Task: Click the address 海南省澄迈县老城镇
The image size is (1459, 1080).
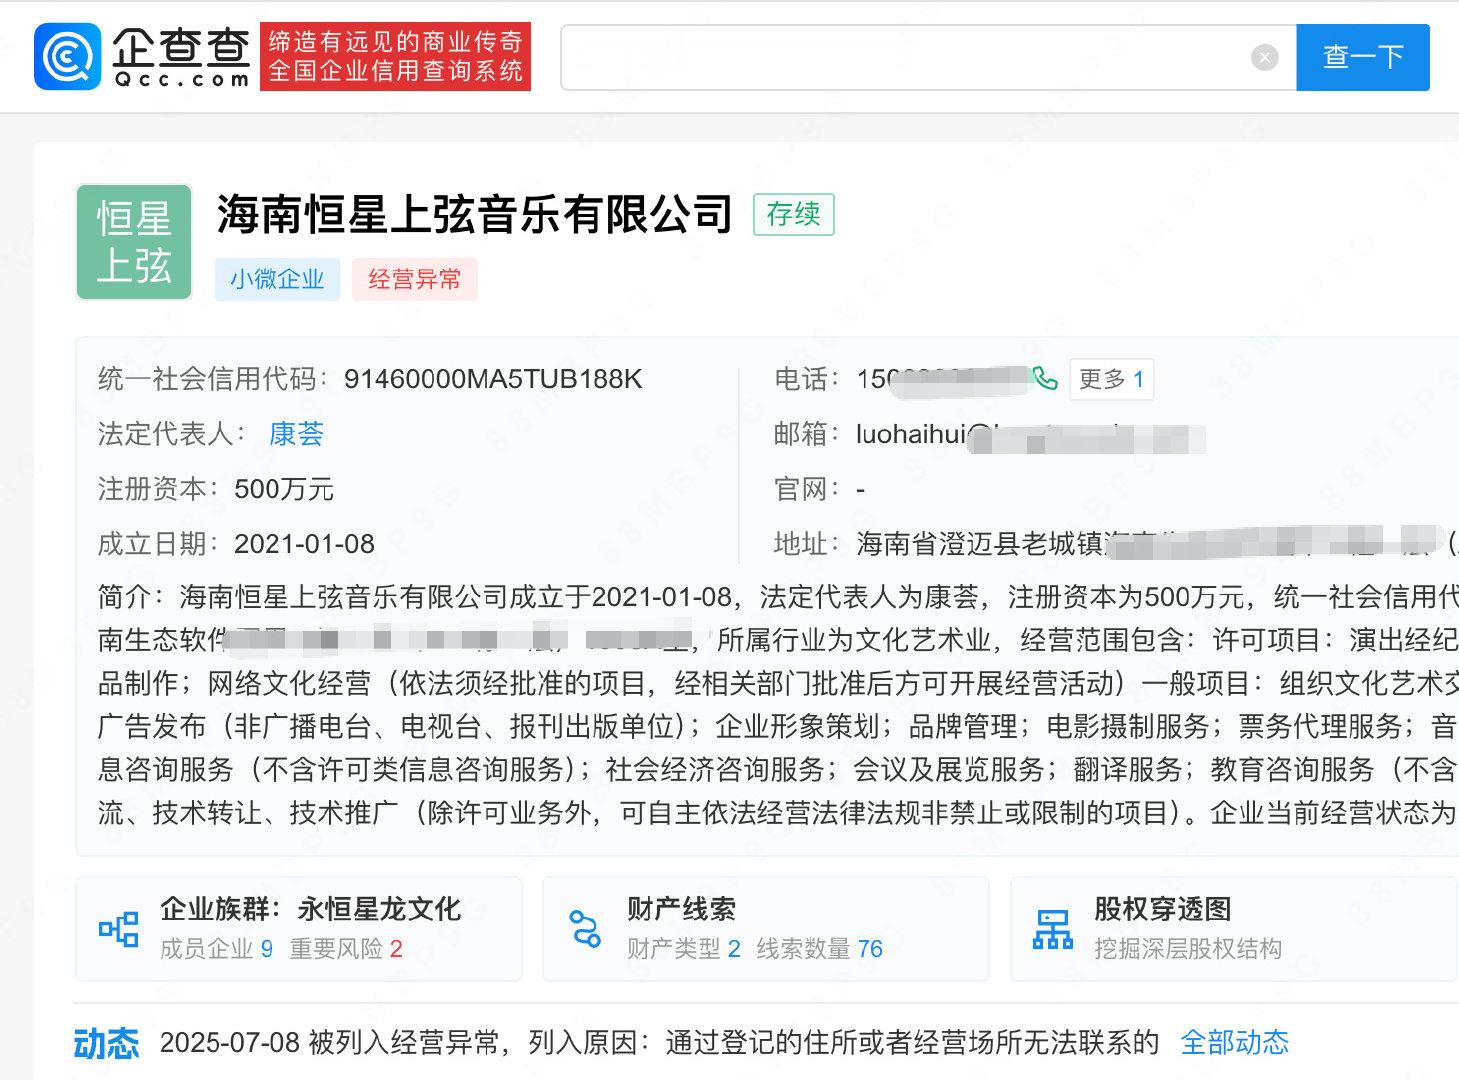Action: point(980,544)
